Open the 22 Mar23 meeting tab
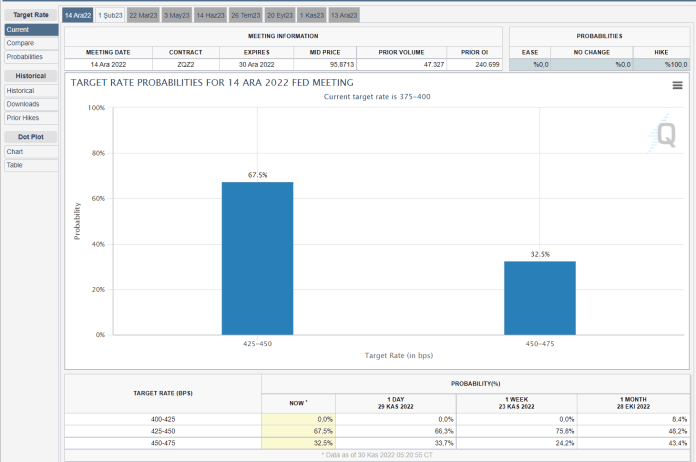The height and width of the screenshot is (462, 696). click(x=143, y=16)
